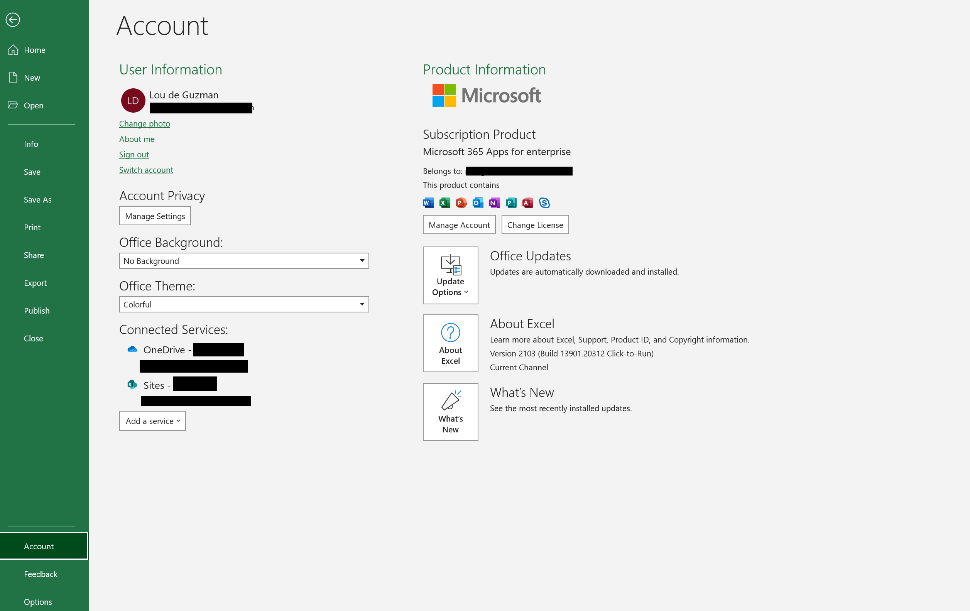Click the OneNote app icon under This product contains
This screenshot has width=970, height=611.
(494, 203)
